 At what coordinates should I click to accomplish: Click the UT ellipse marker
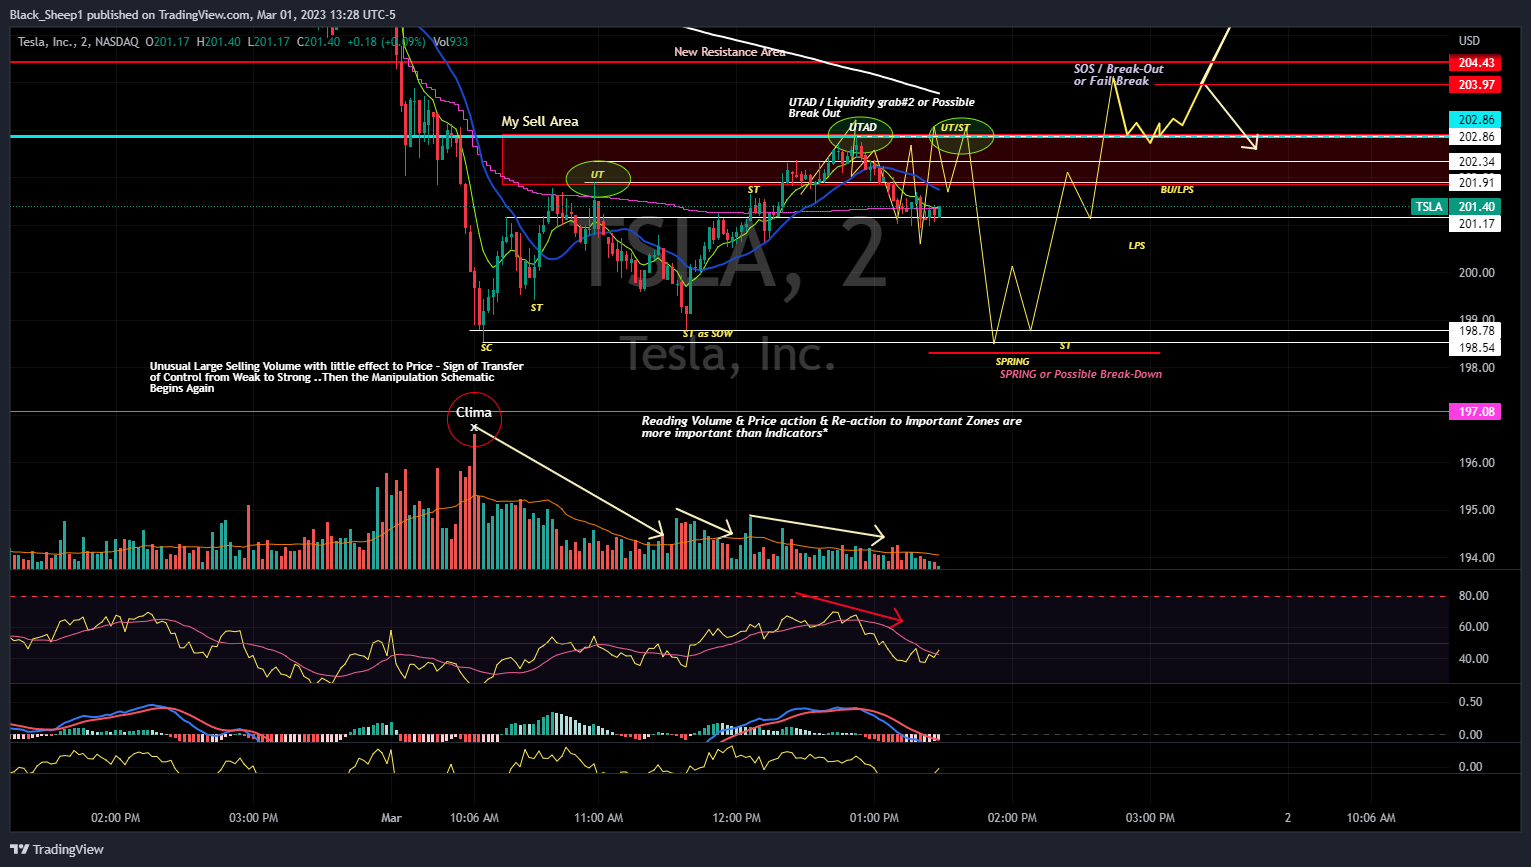point(598,179)
